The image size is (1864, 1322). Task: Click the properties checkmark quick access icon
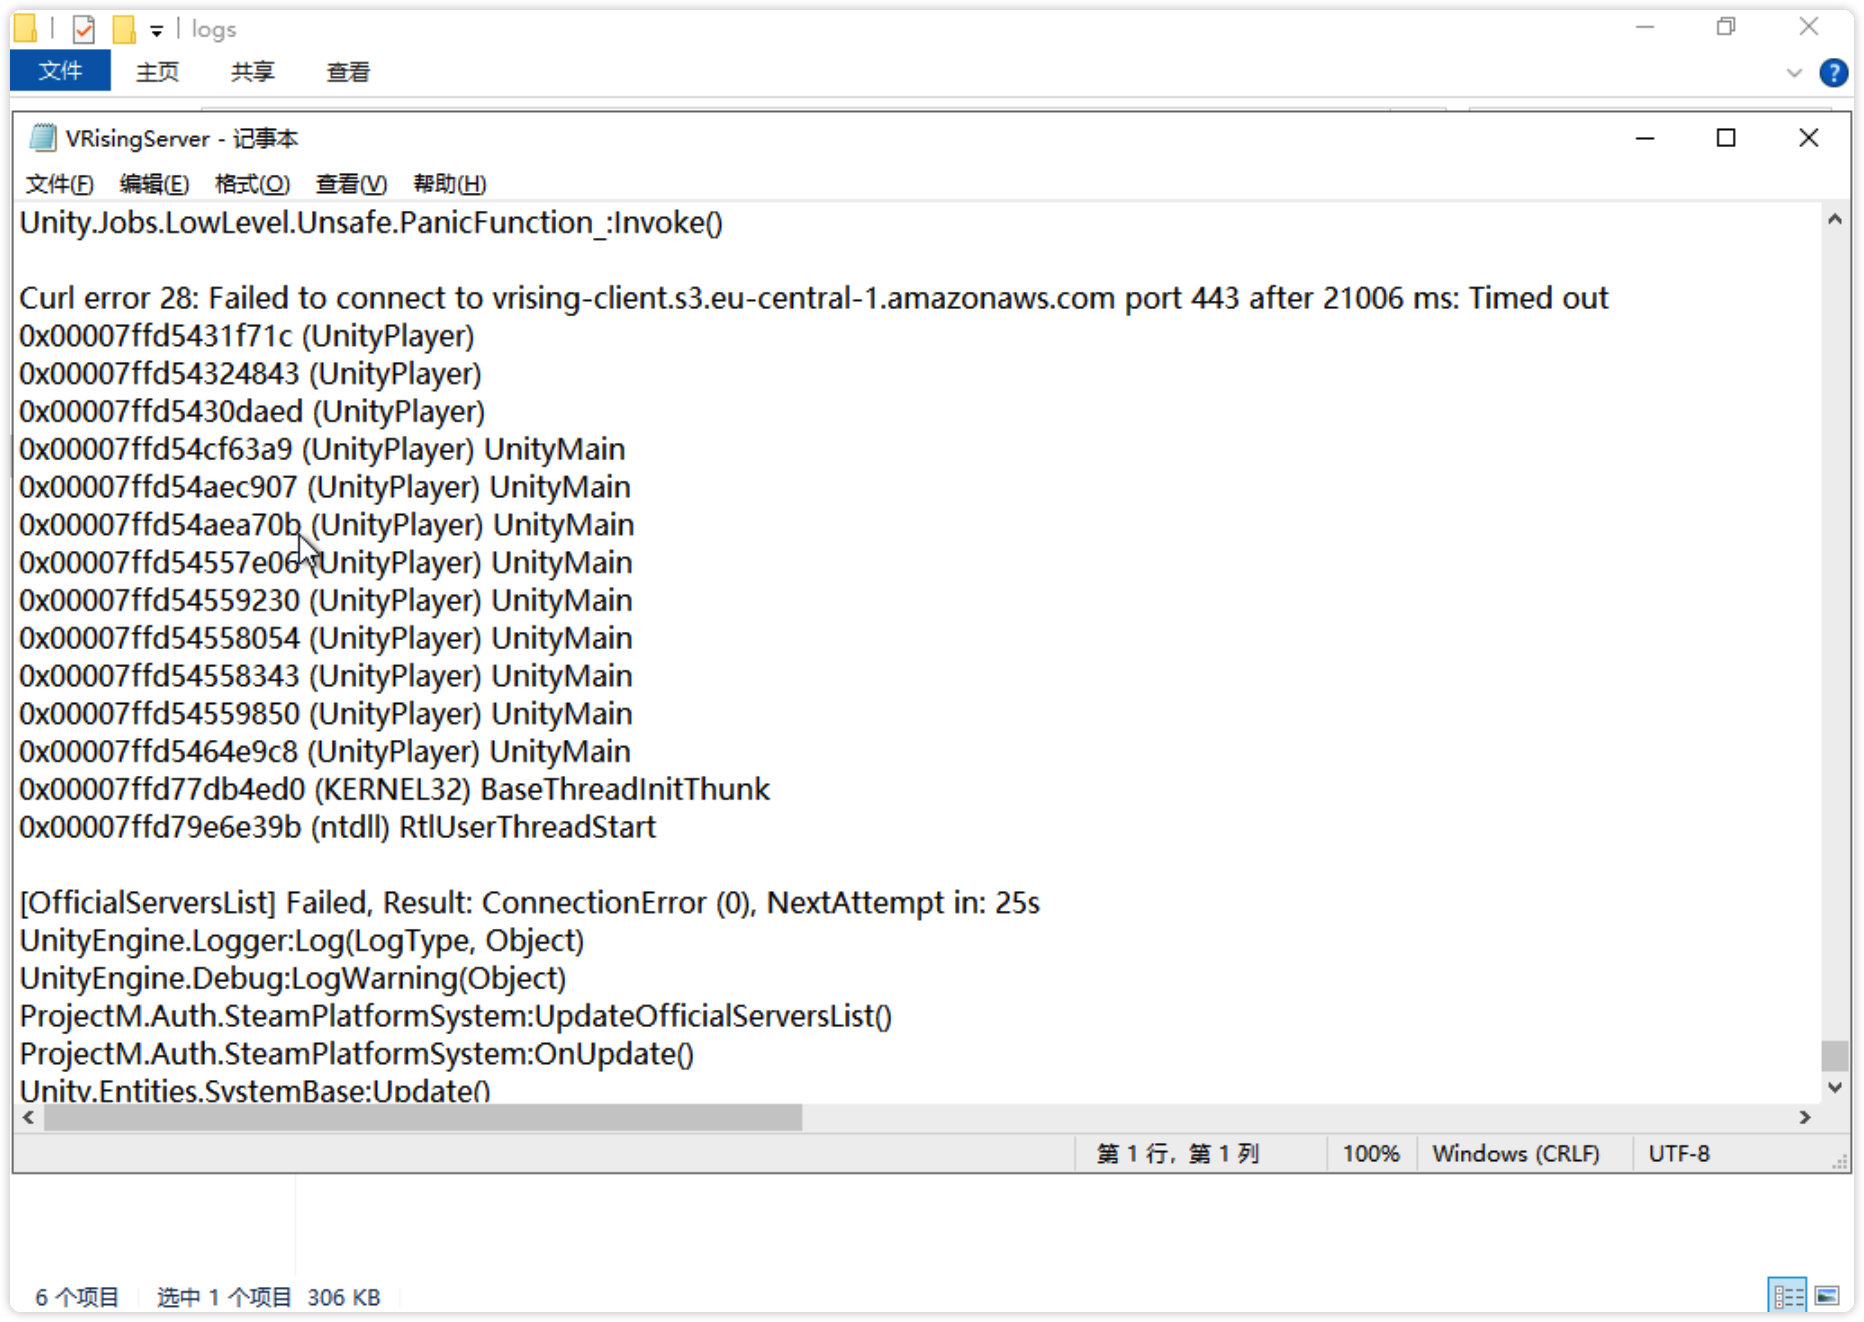point(84,29)
